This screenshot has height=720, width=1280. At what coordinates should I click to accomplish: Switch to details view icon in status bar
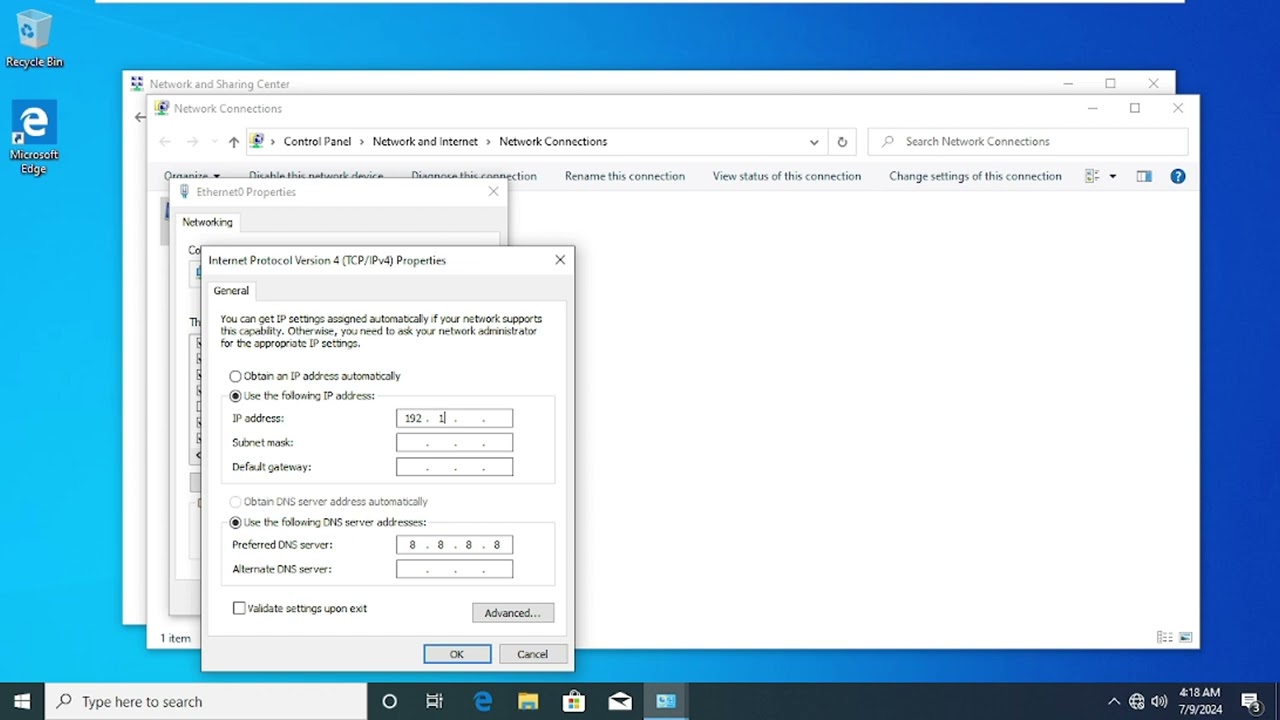1164,637
